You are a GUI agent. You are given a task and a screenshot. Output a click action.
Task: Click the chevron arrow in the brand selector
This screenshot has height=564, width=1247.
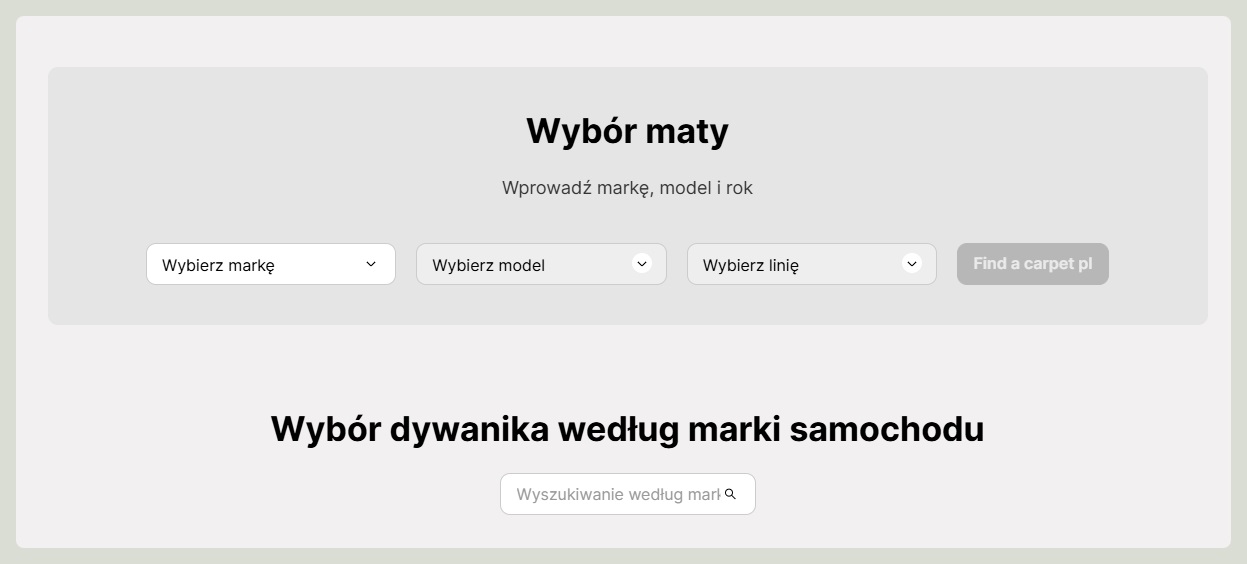[x=371, y=264]
